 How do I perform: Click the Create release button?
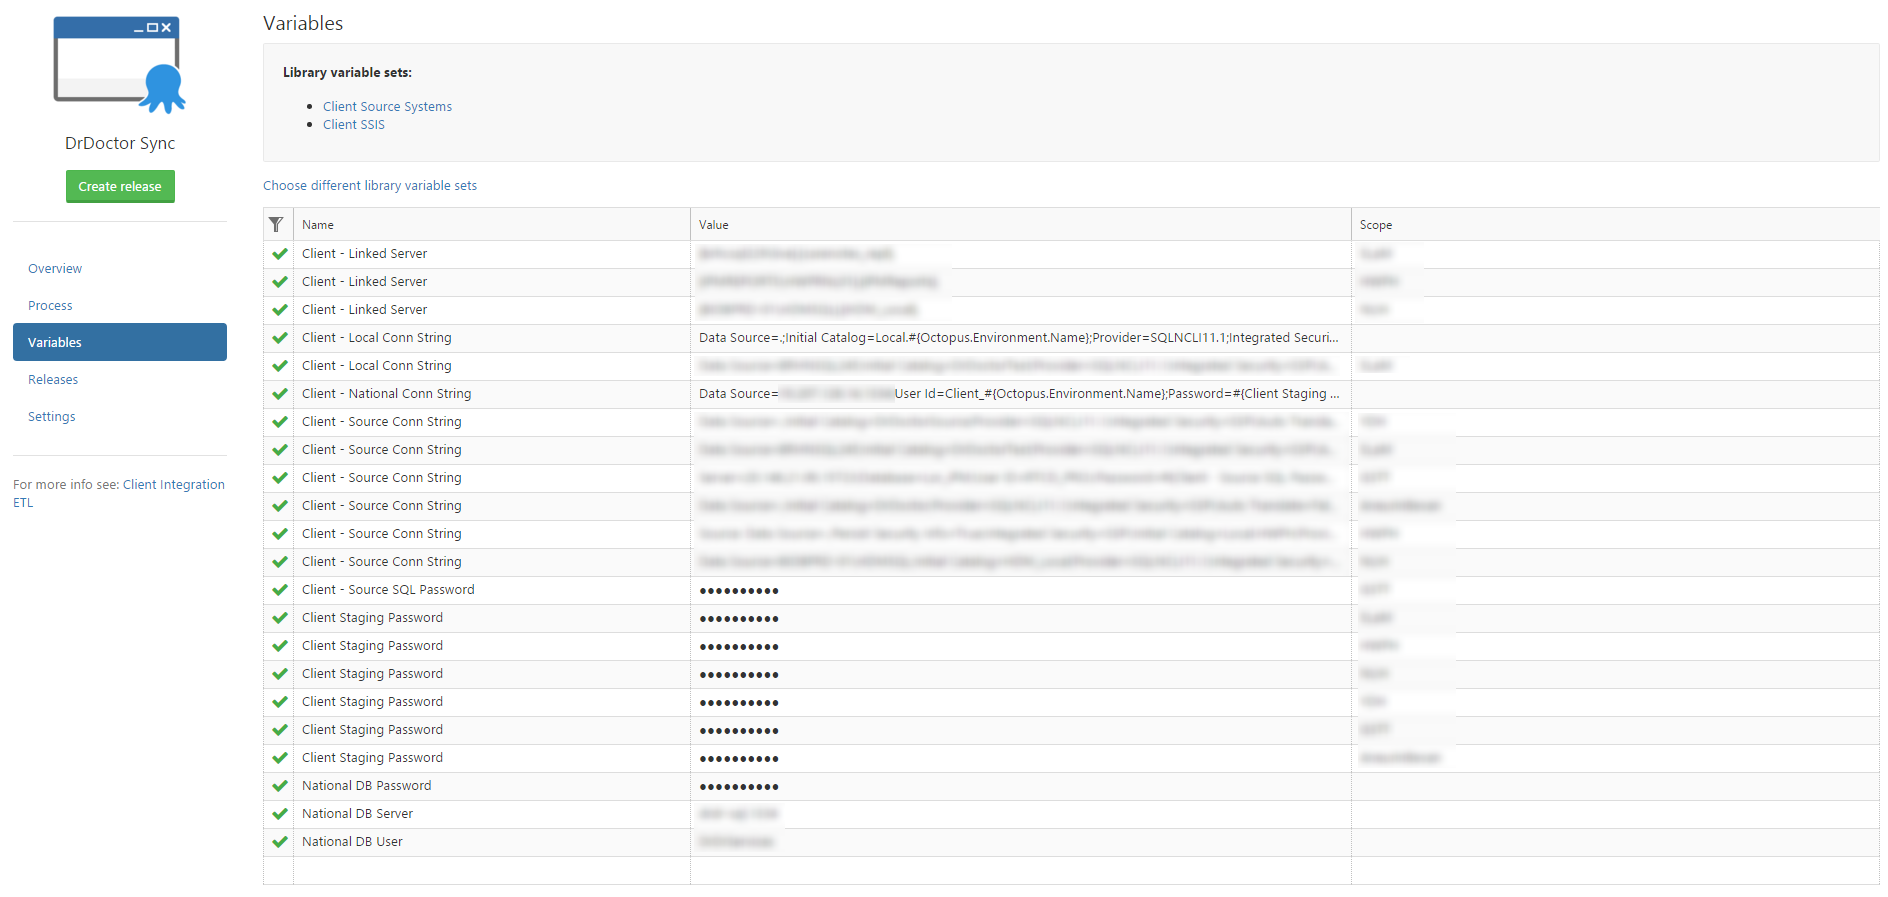(x=120, y=187)
